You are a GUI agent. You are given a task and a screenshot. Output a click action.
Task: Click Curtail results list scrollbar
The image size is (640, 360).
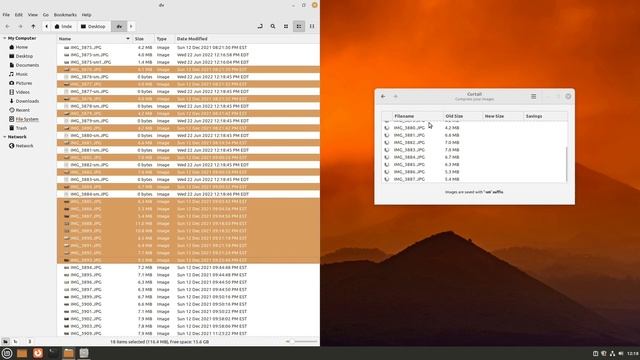[x=567, y=164]
